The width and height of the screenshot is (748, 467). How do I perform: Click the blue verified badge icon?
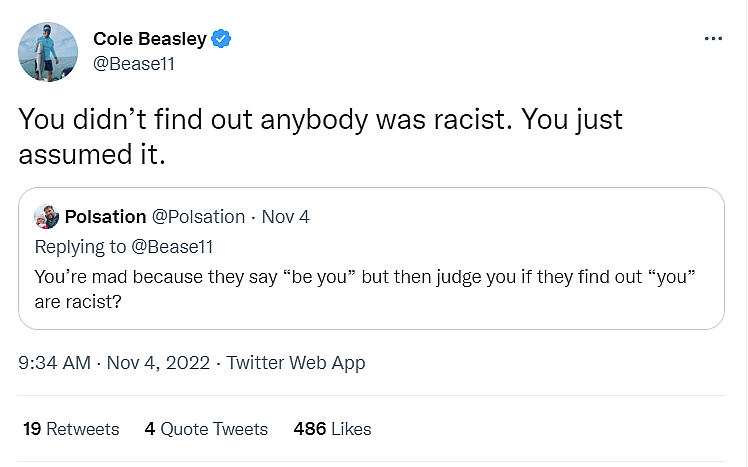click(x=221, y=39)
